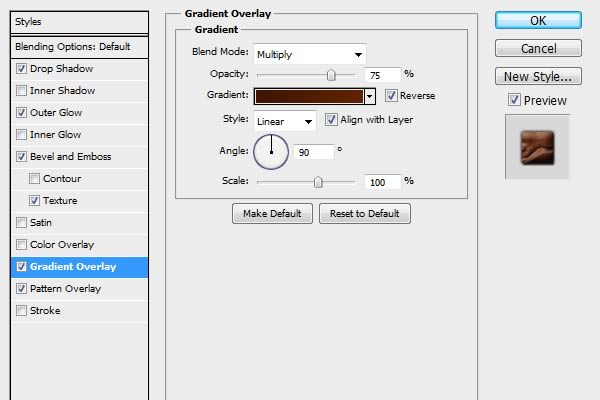
Task: Uncheck the Bevel and Emboss checkbox
Action: pyautogui.click(x=21, y=157)
